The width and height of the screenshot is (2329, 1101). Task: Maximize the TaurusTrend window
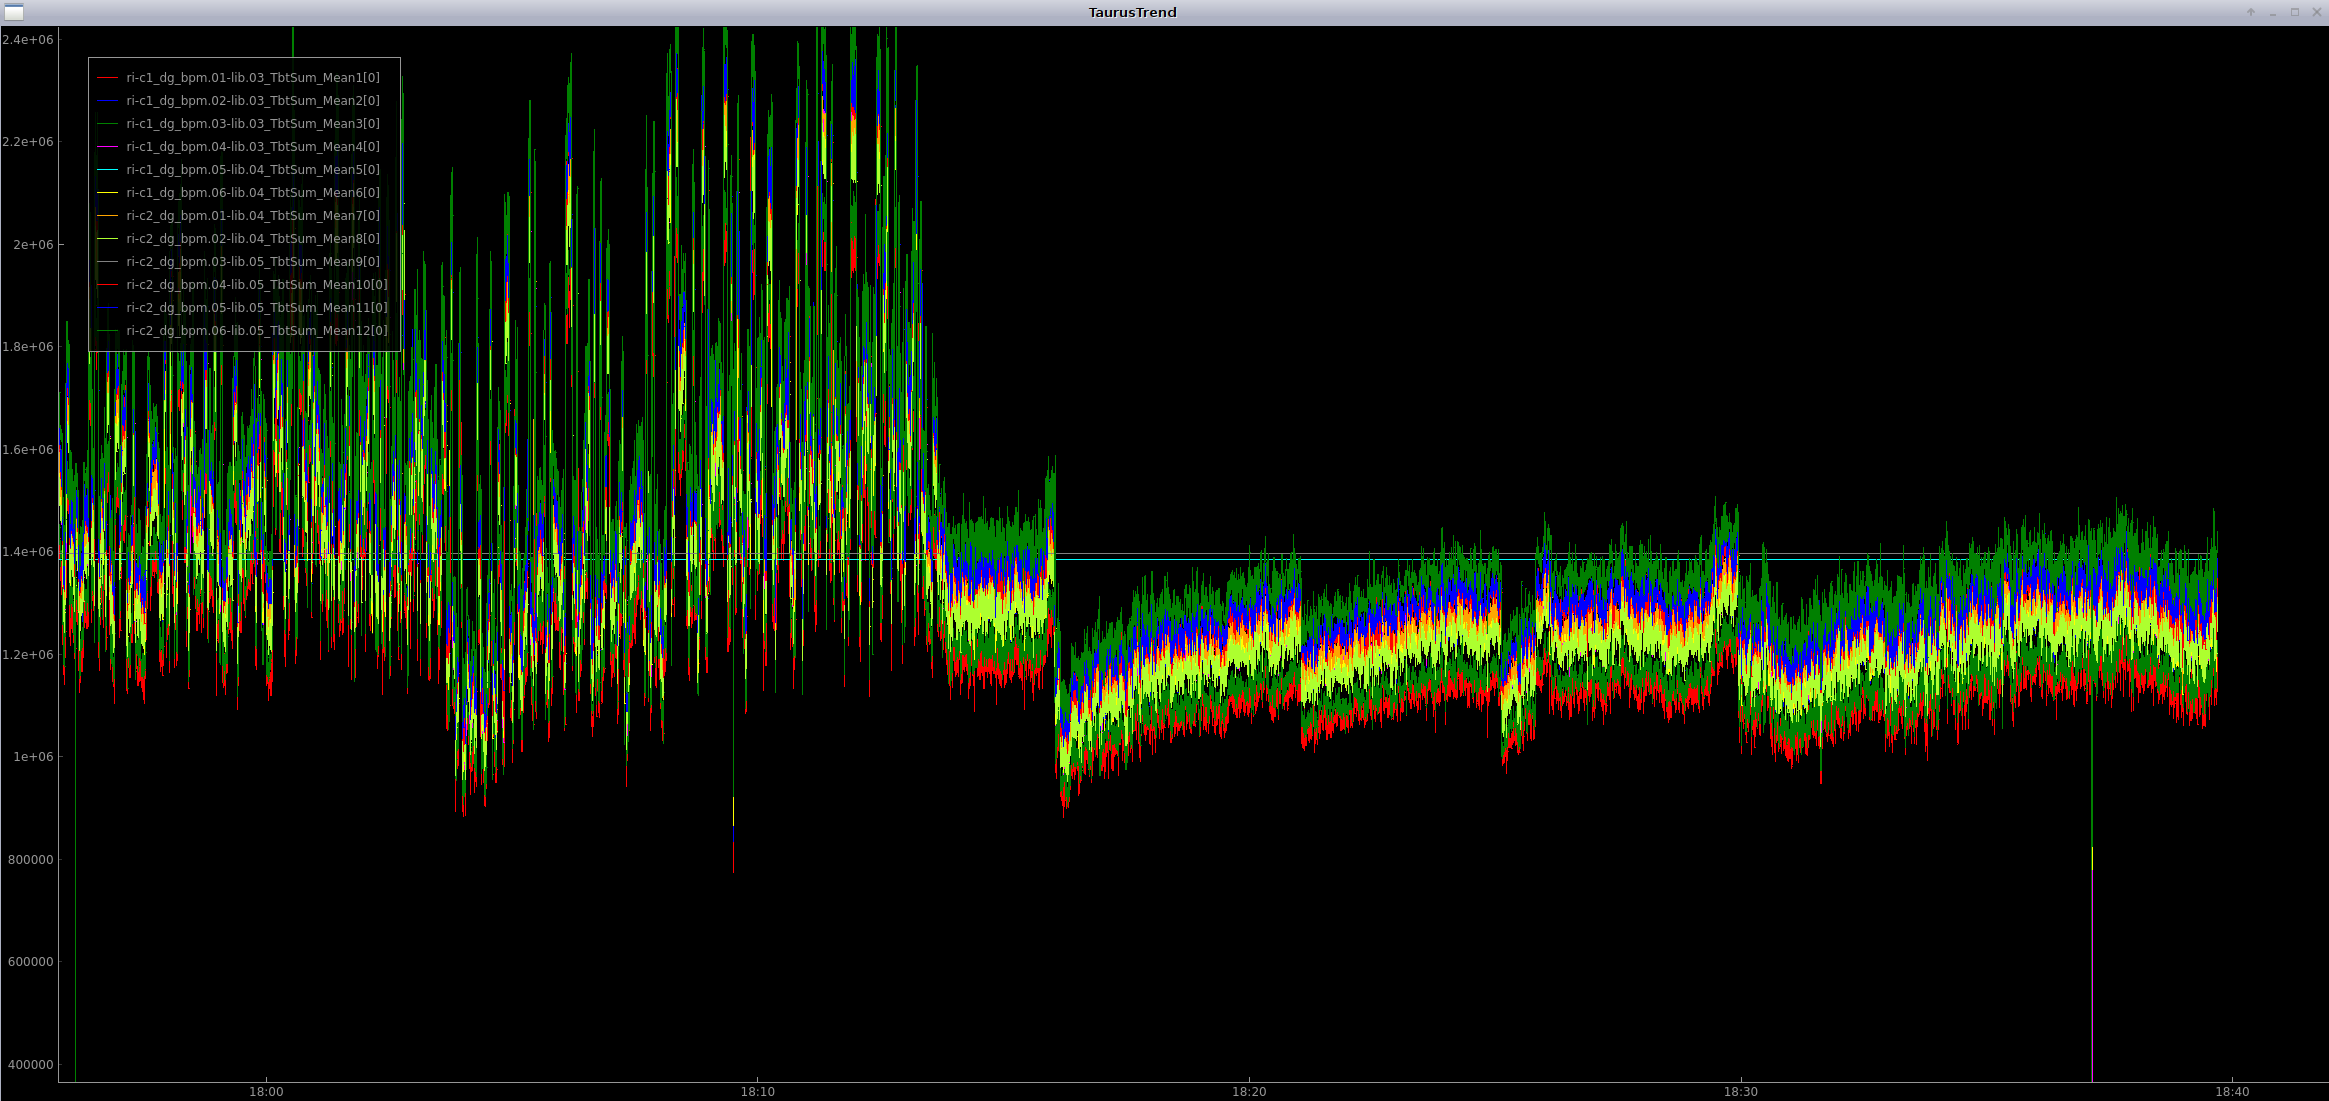(2295, 12)
